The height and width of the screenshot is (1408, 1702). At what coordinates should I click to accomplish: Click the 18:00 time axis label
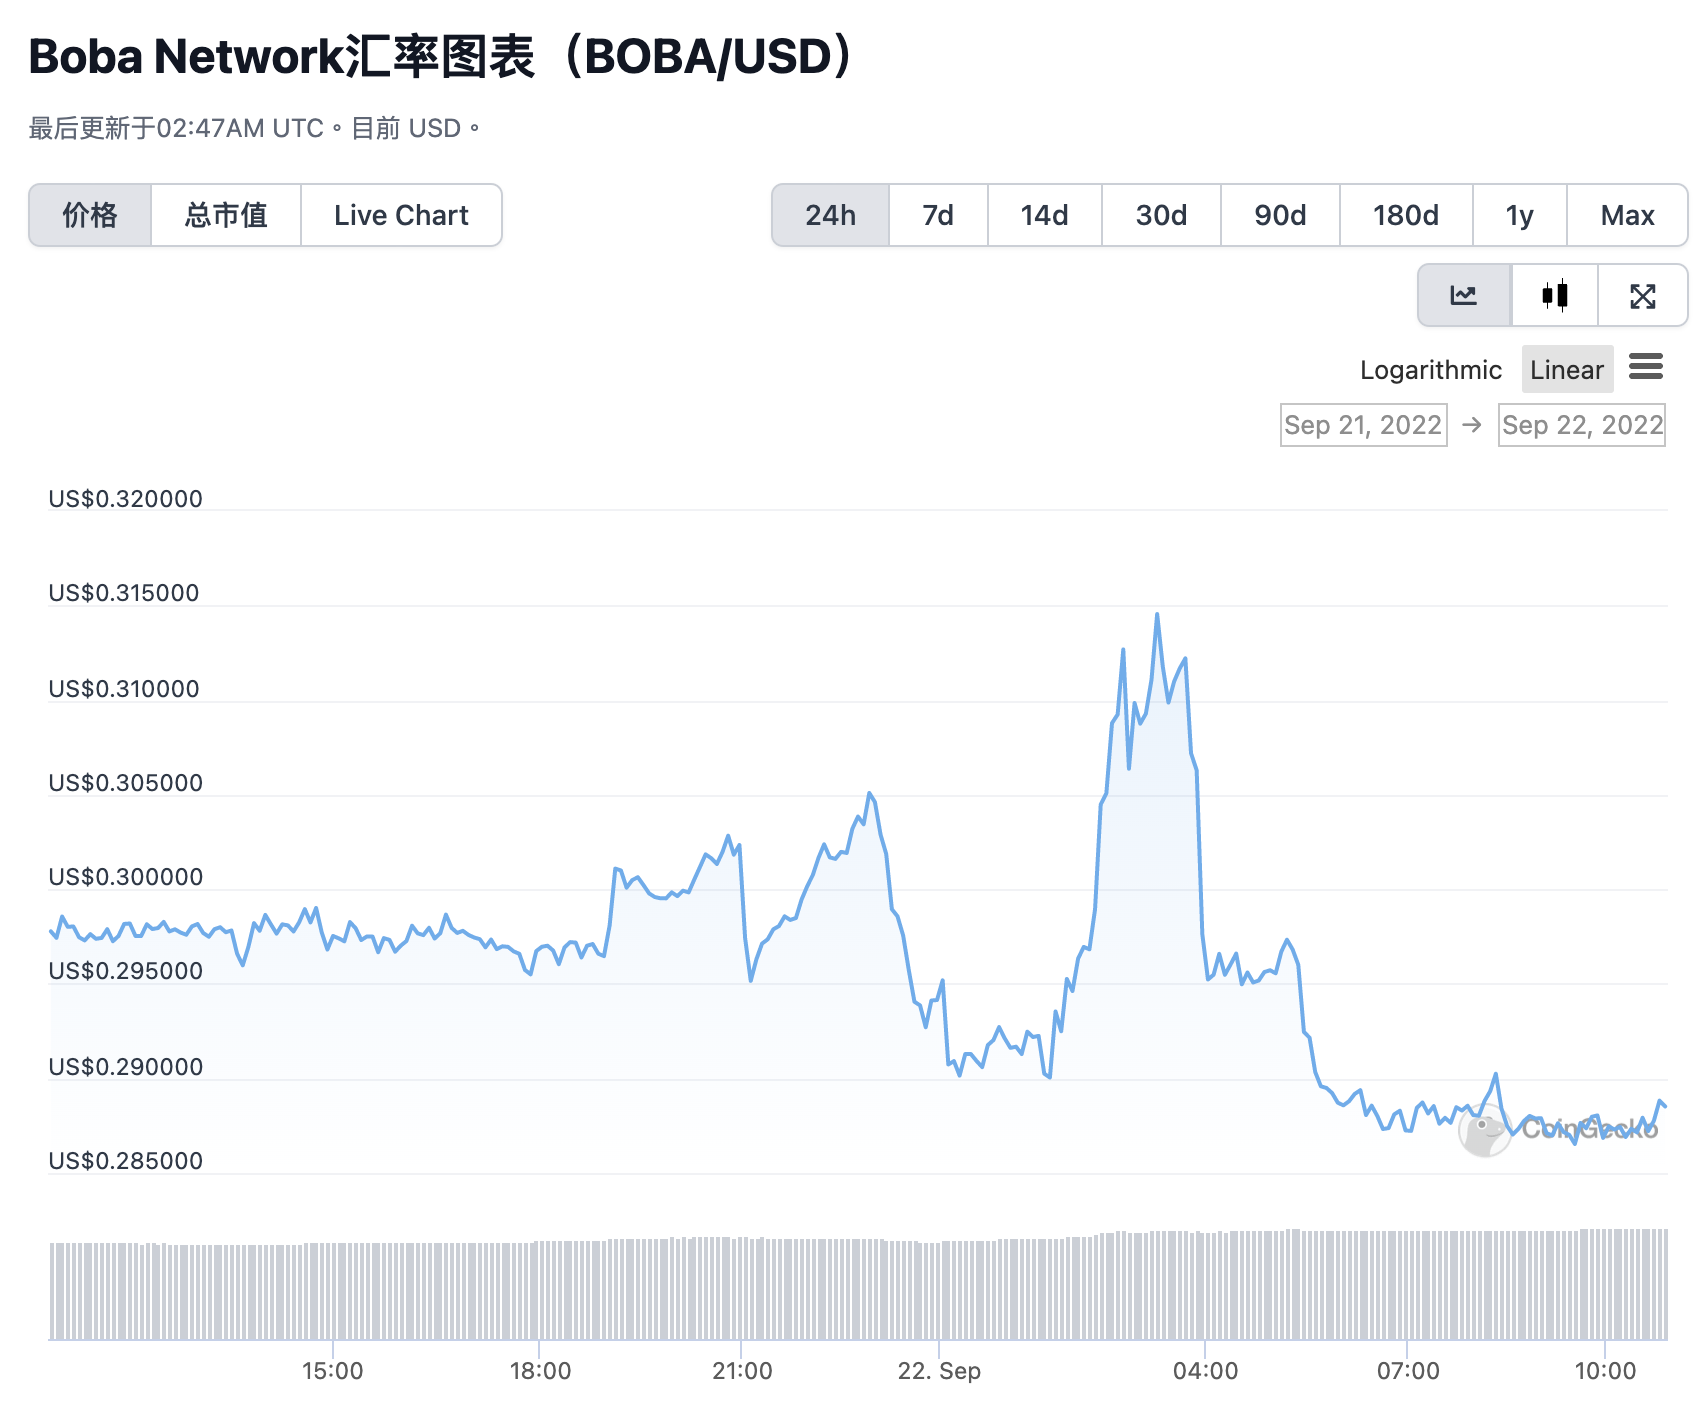(x=540, y=1370)
